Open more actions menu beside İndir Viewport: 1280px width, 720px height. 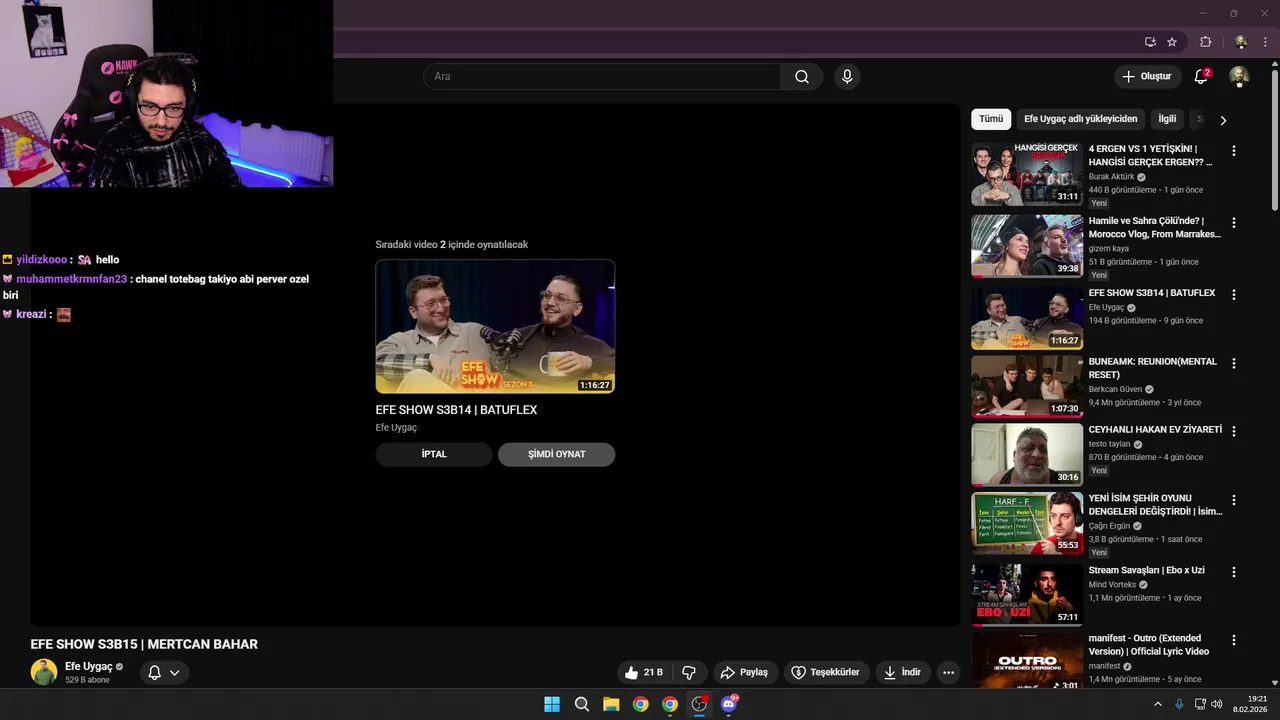point(948,673)
